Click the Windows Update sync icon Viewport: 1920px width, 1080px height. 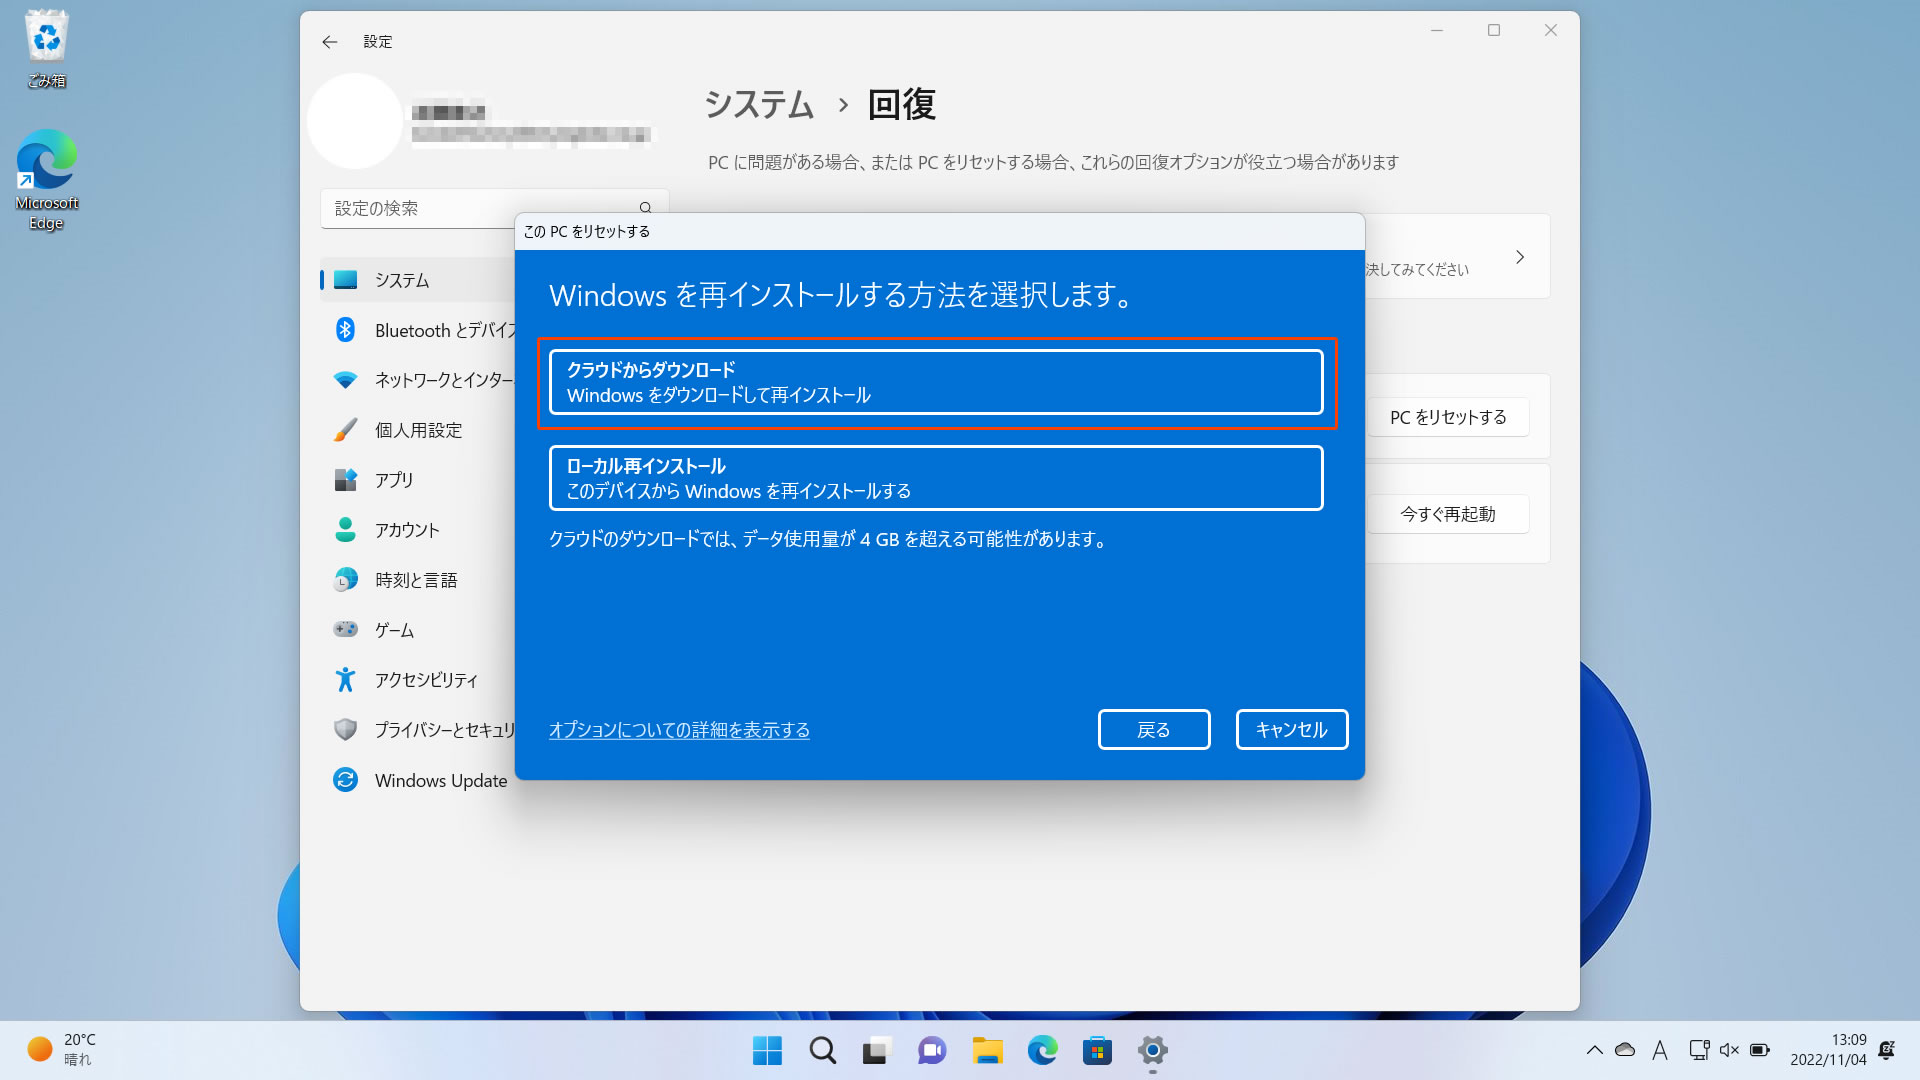click(x=345, y=780)
